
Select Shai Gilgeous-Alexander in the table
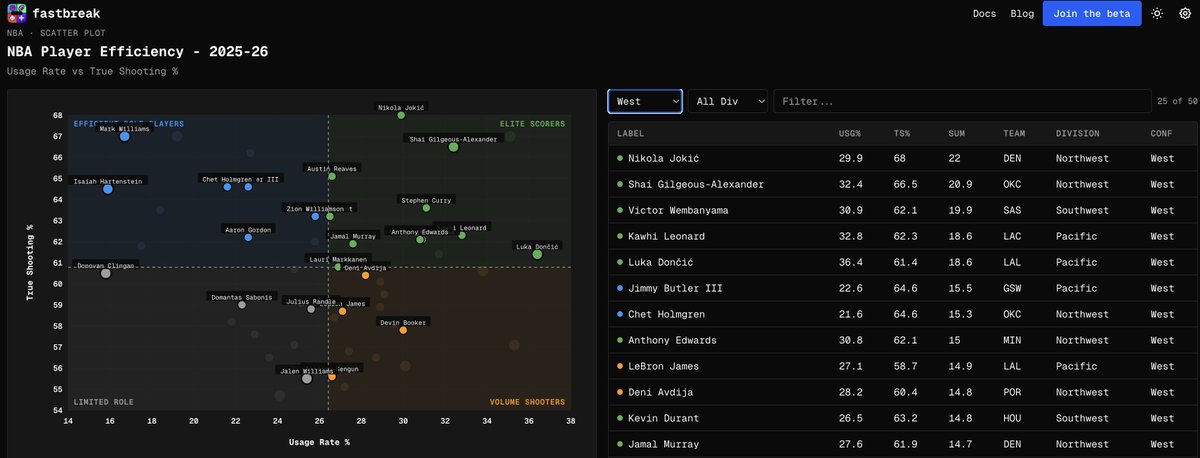[696, 185]
